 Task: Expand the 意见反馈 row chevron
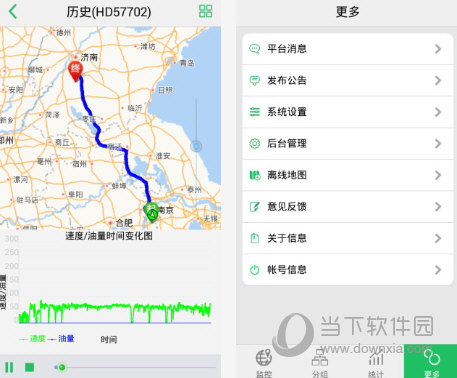[x=438, y=207]
